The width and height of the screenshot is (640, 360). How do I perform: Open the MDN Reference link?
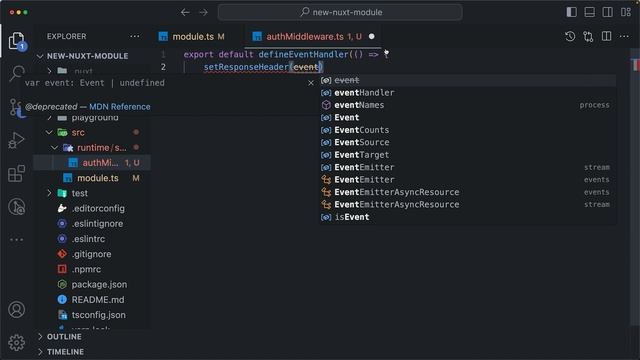120,107
